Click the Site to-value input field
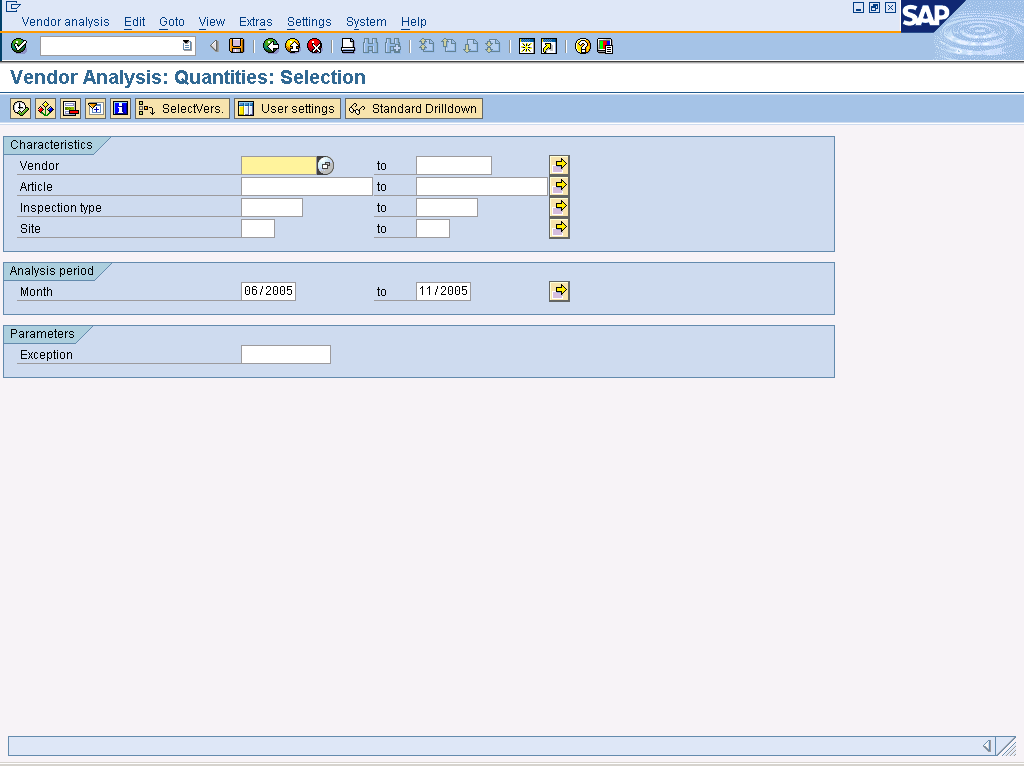1024x766 pixels. (x=433, y=229)
